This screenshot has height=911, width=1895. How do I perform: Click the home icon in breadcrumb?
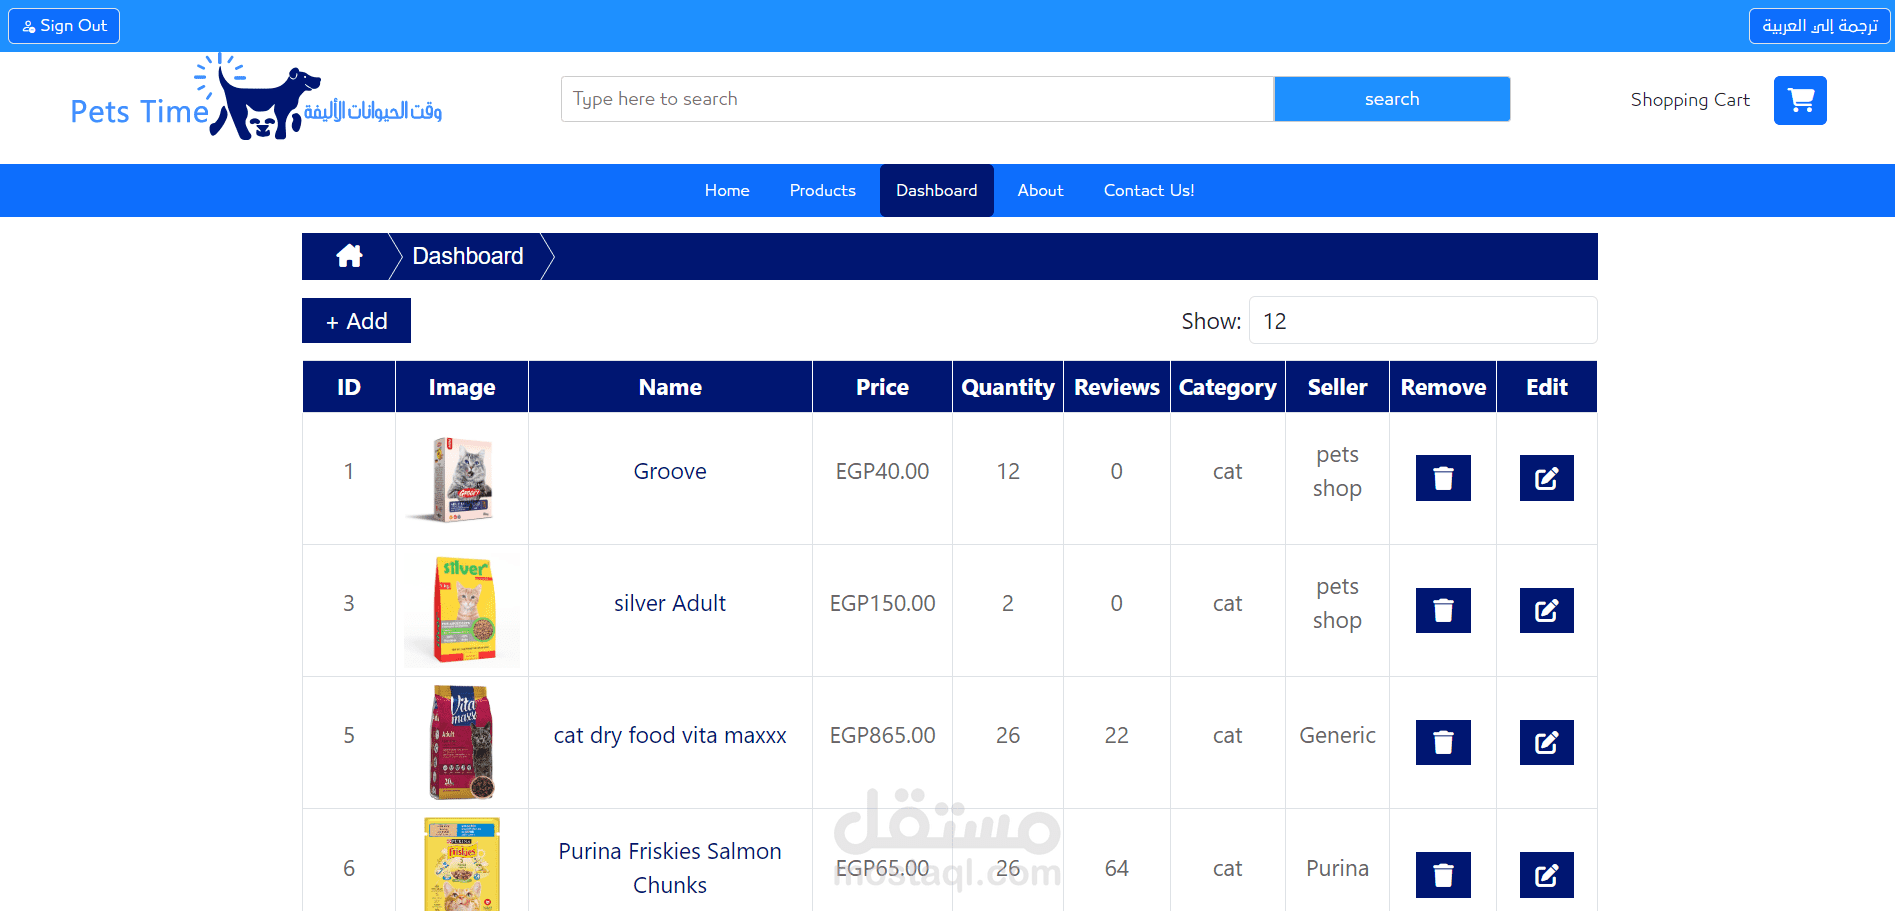pyautogui.click(x=349, y=256)
